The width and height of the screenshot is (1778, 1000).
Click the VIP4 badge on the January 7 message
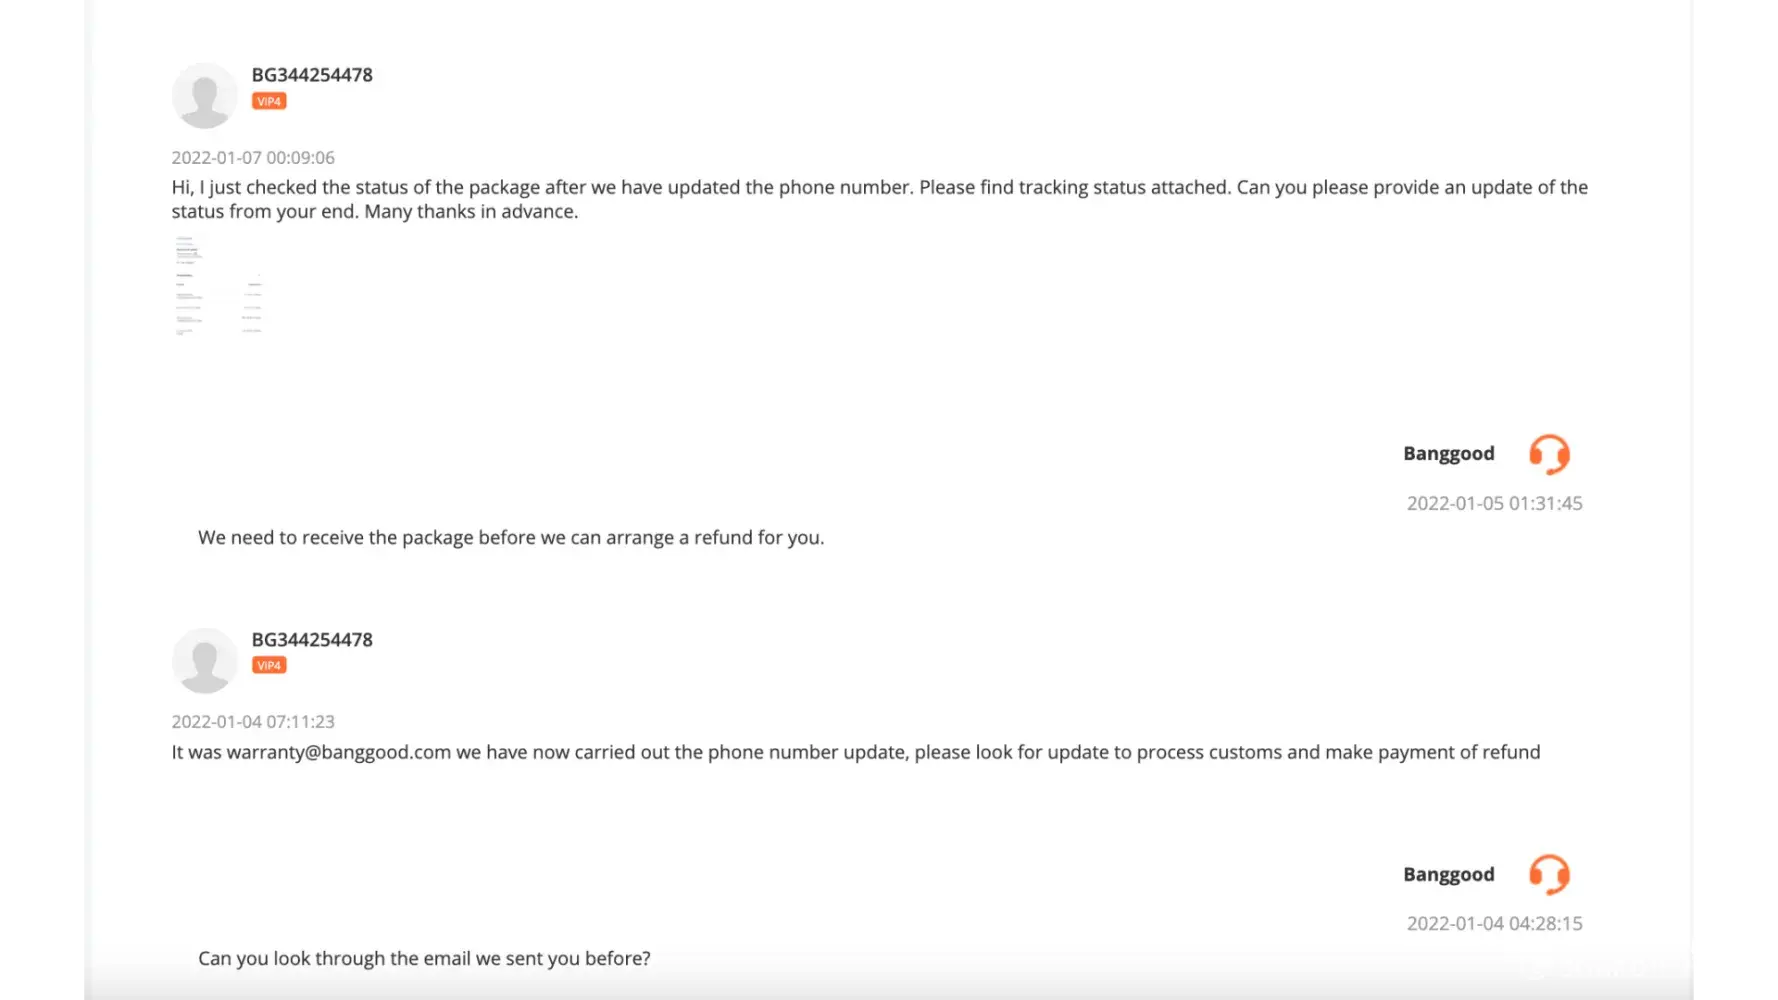269,101
